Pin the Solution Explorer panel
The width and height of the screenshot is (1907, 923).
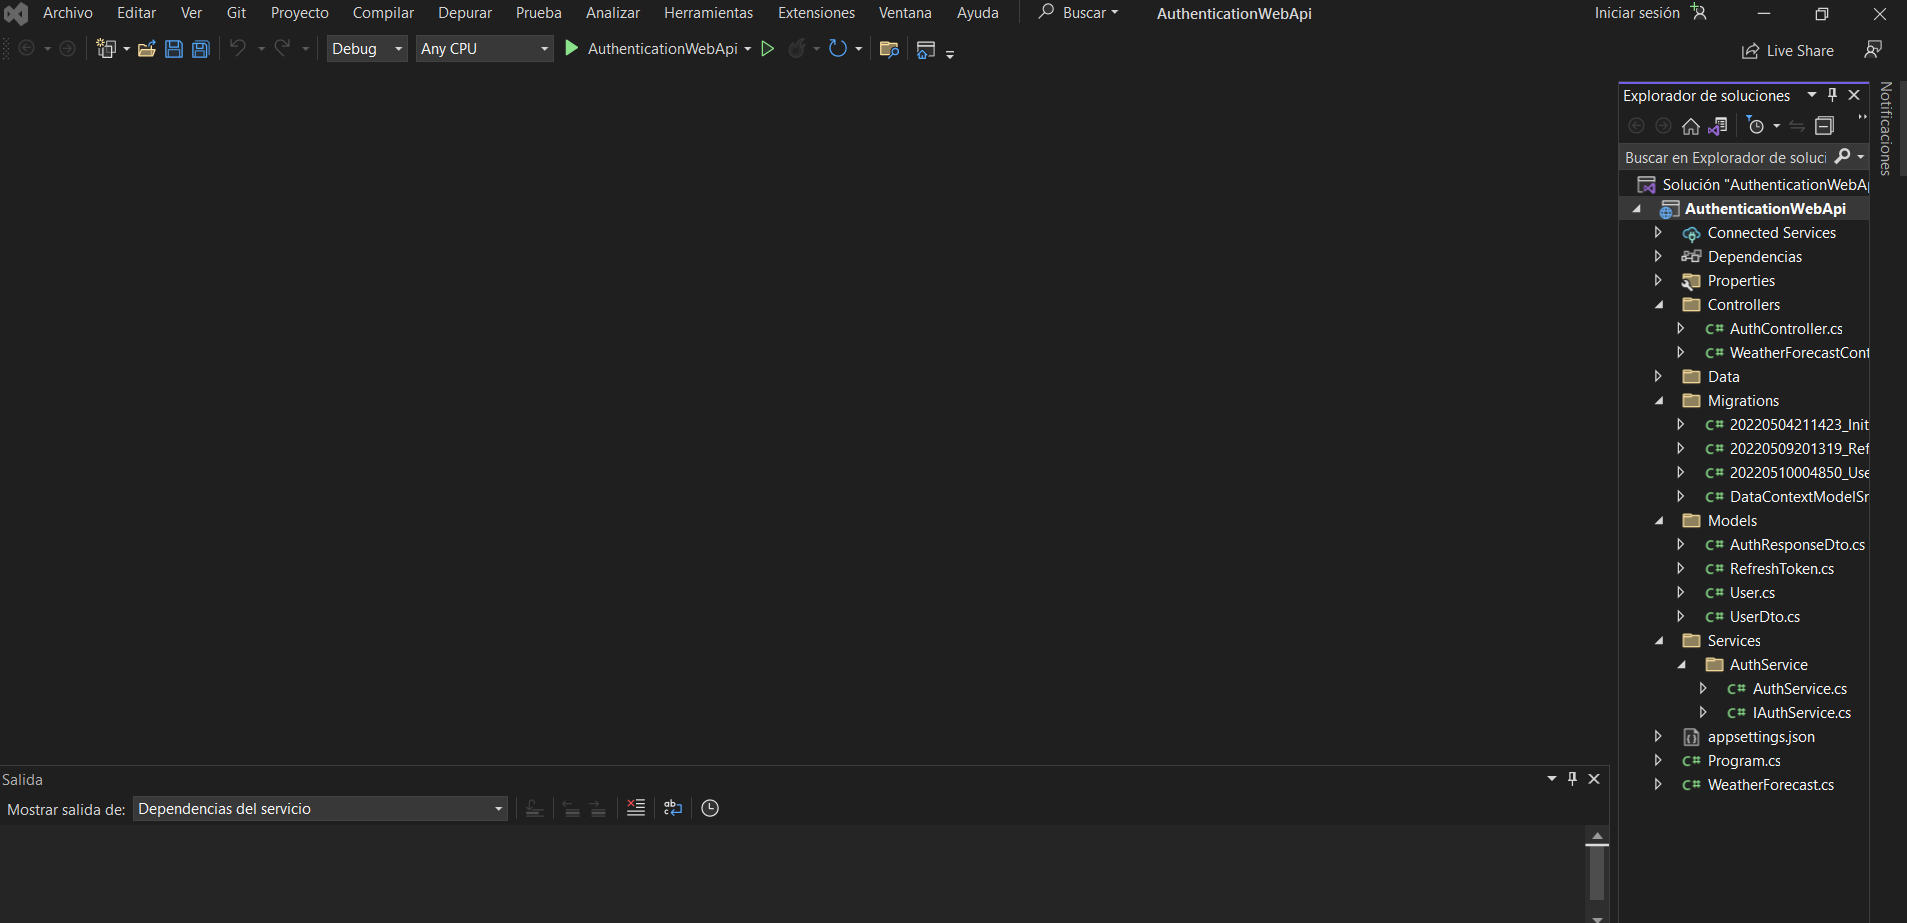1832,95
